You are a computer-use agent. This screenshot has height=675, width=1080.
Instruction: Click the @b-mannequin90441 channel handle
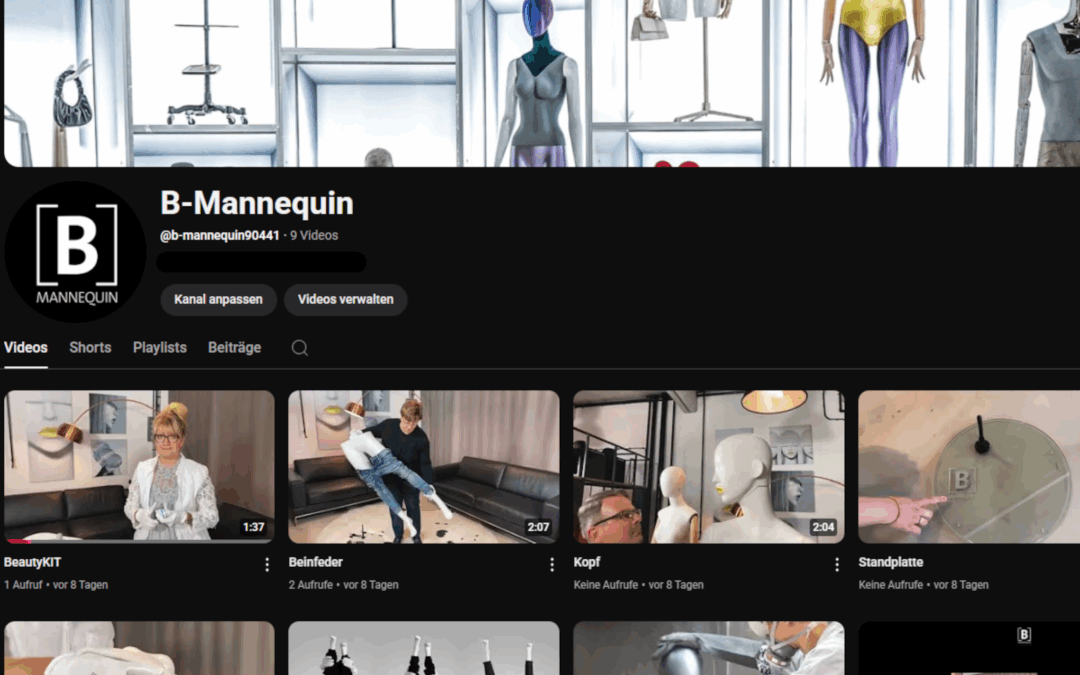(220, 236)
